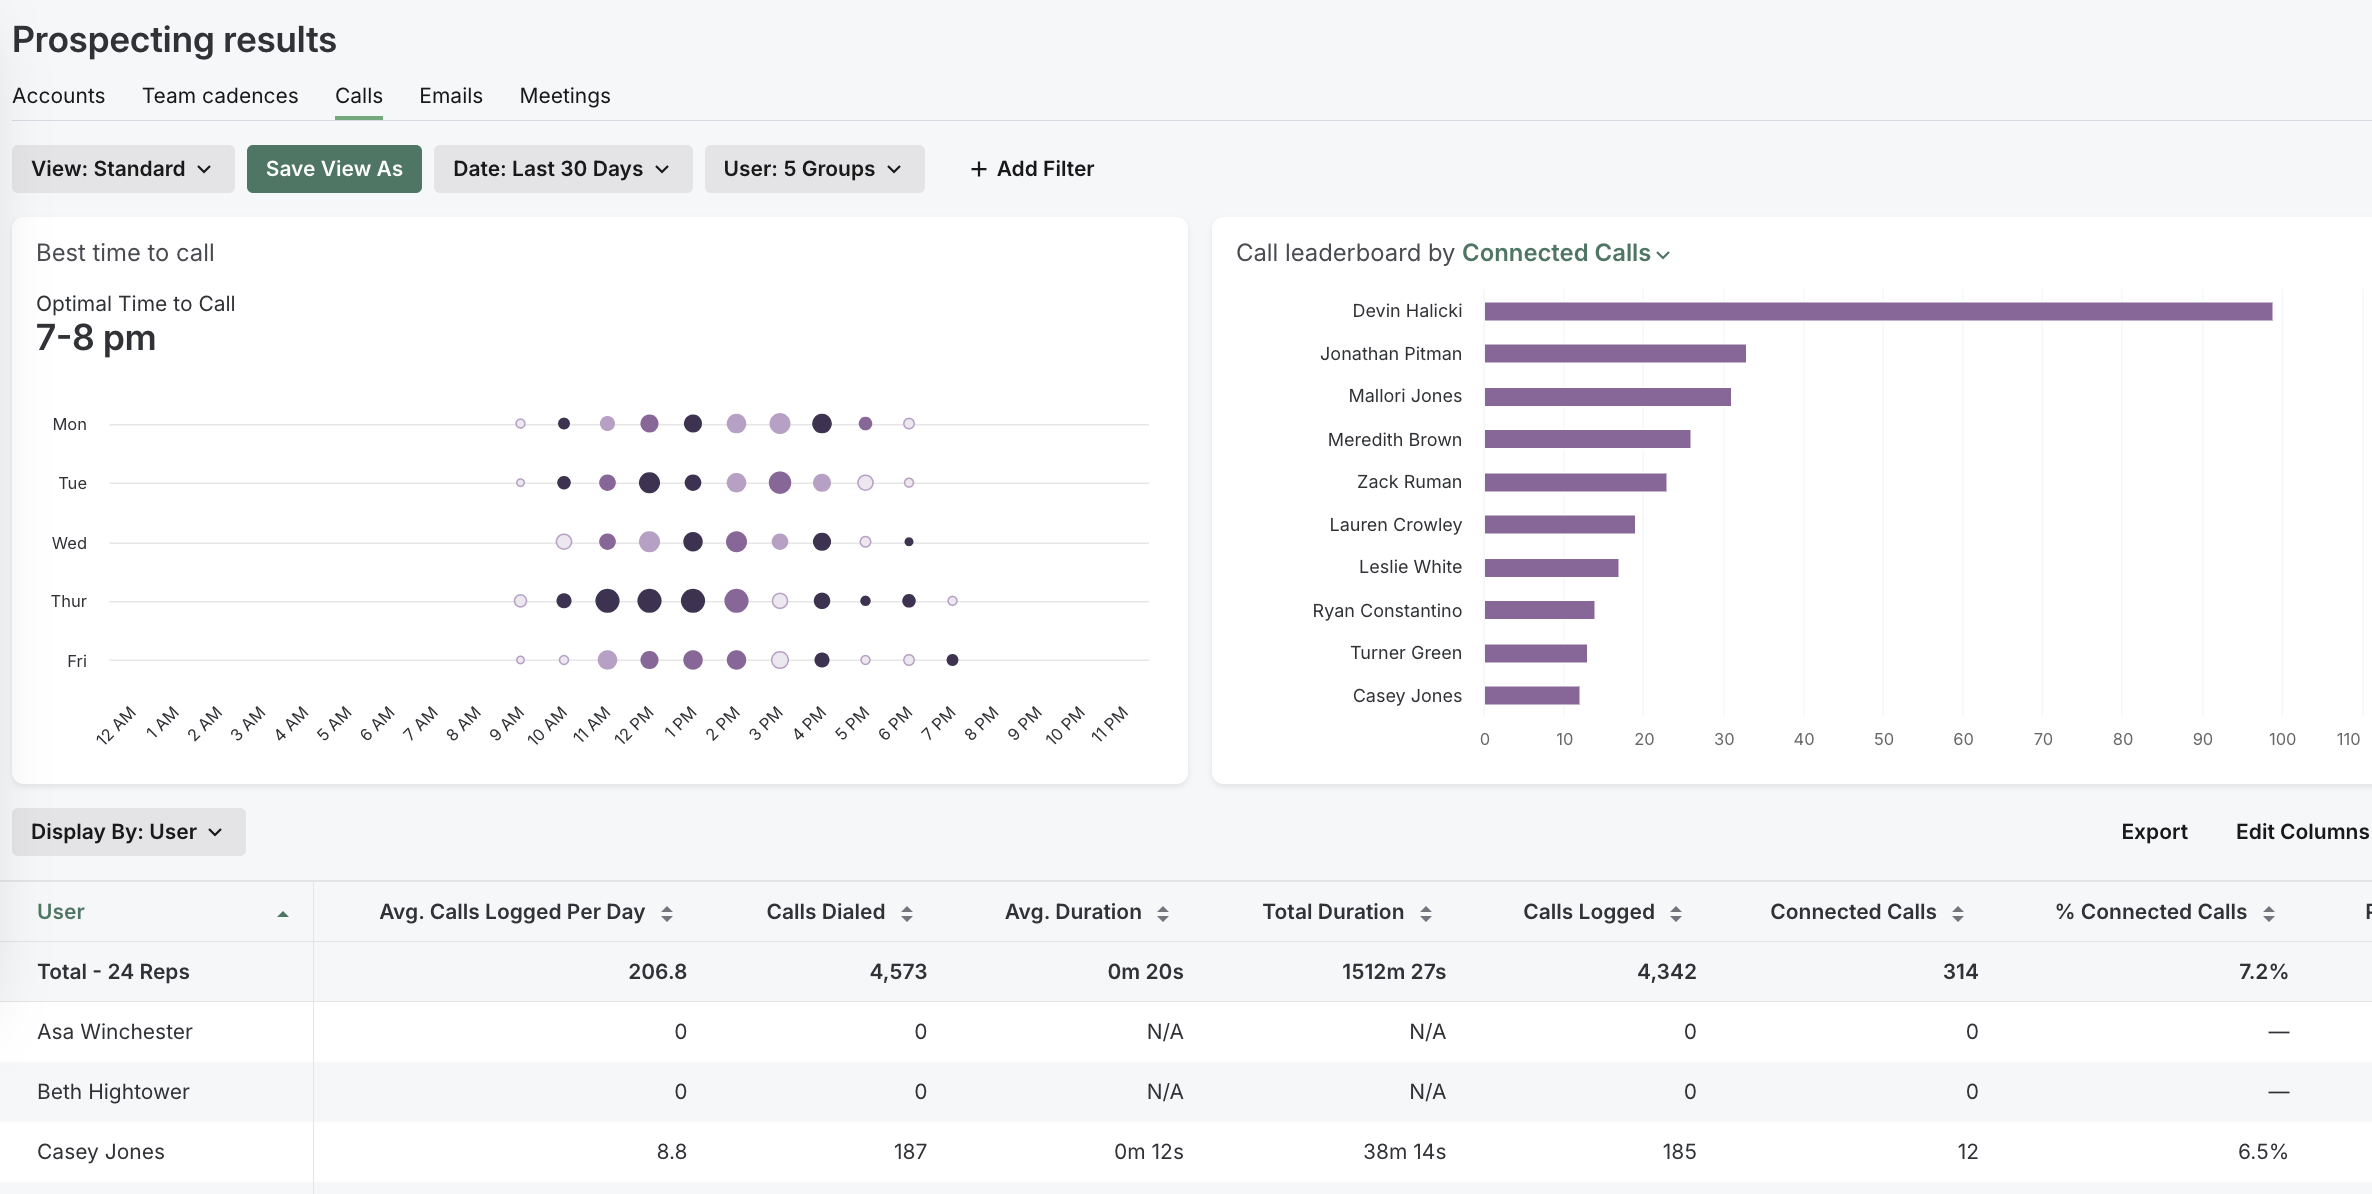
Task: Click the Save View As button
Action: pyautogui.click(x=333, y=168)
